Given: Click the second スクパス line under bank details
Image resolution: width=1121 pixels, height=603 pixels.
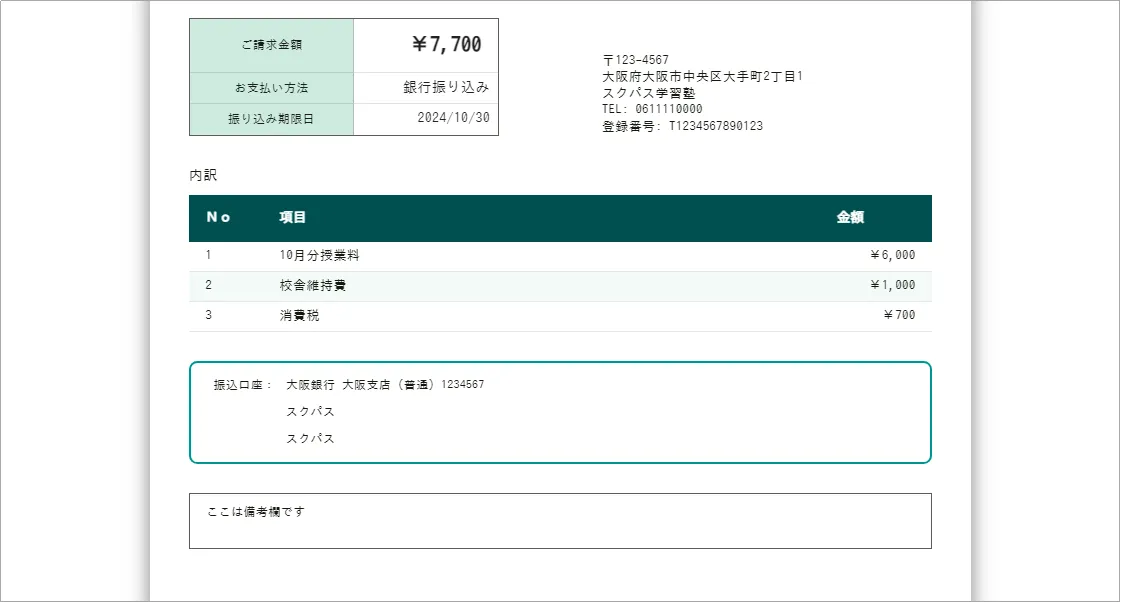Looking at the screenshot, I should click(310, 439).
